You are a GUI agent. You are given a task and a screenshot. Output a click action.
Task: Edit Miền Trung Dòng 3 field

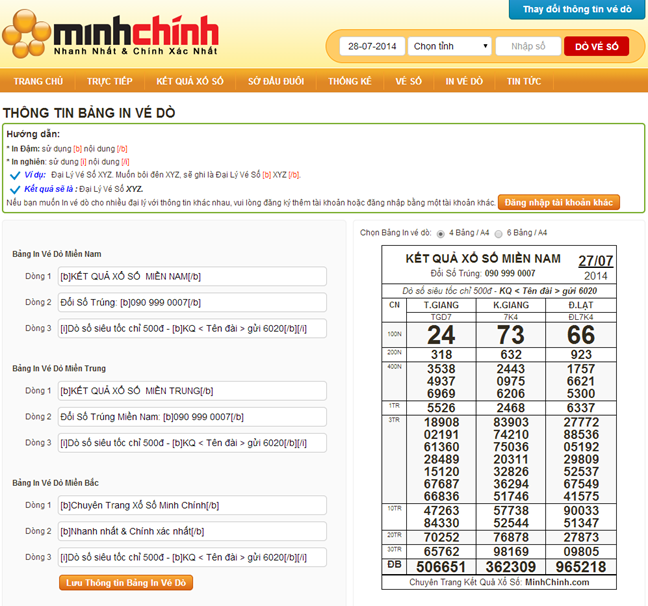coord(192,443)
